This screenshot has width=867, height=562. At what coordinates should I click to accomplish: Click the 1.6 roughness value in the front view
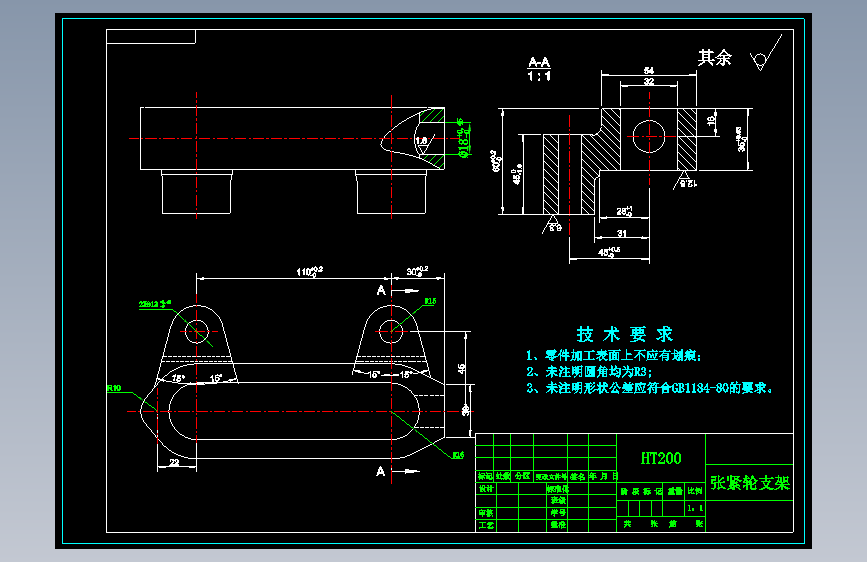point(421,140)
